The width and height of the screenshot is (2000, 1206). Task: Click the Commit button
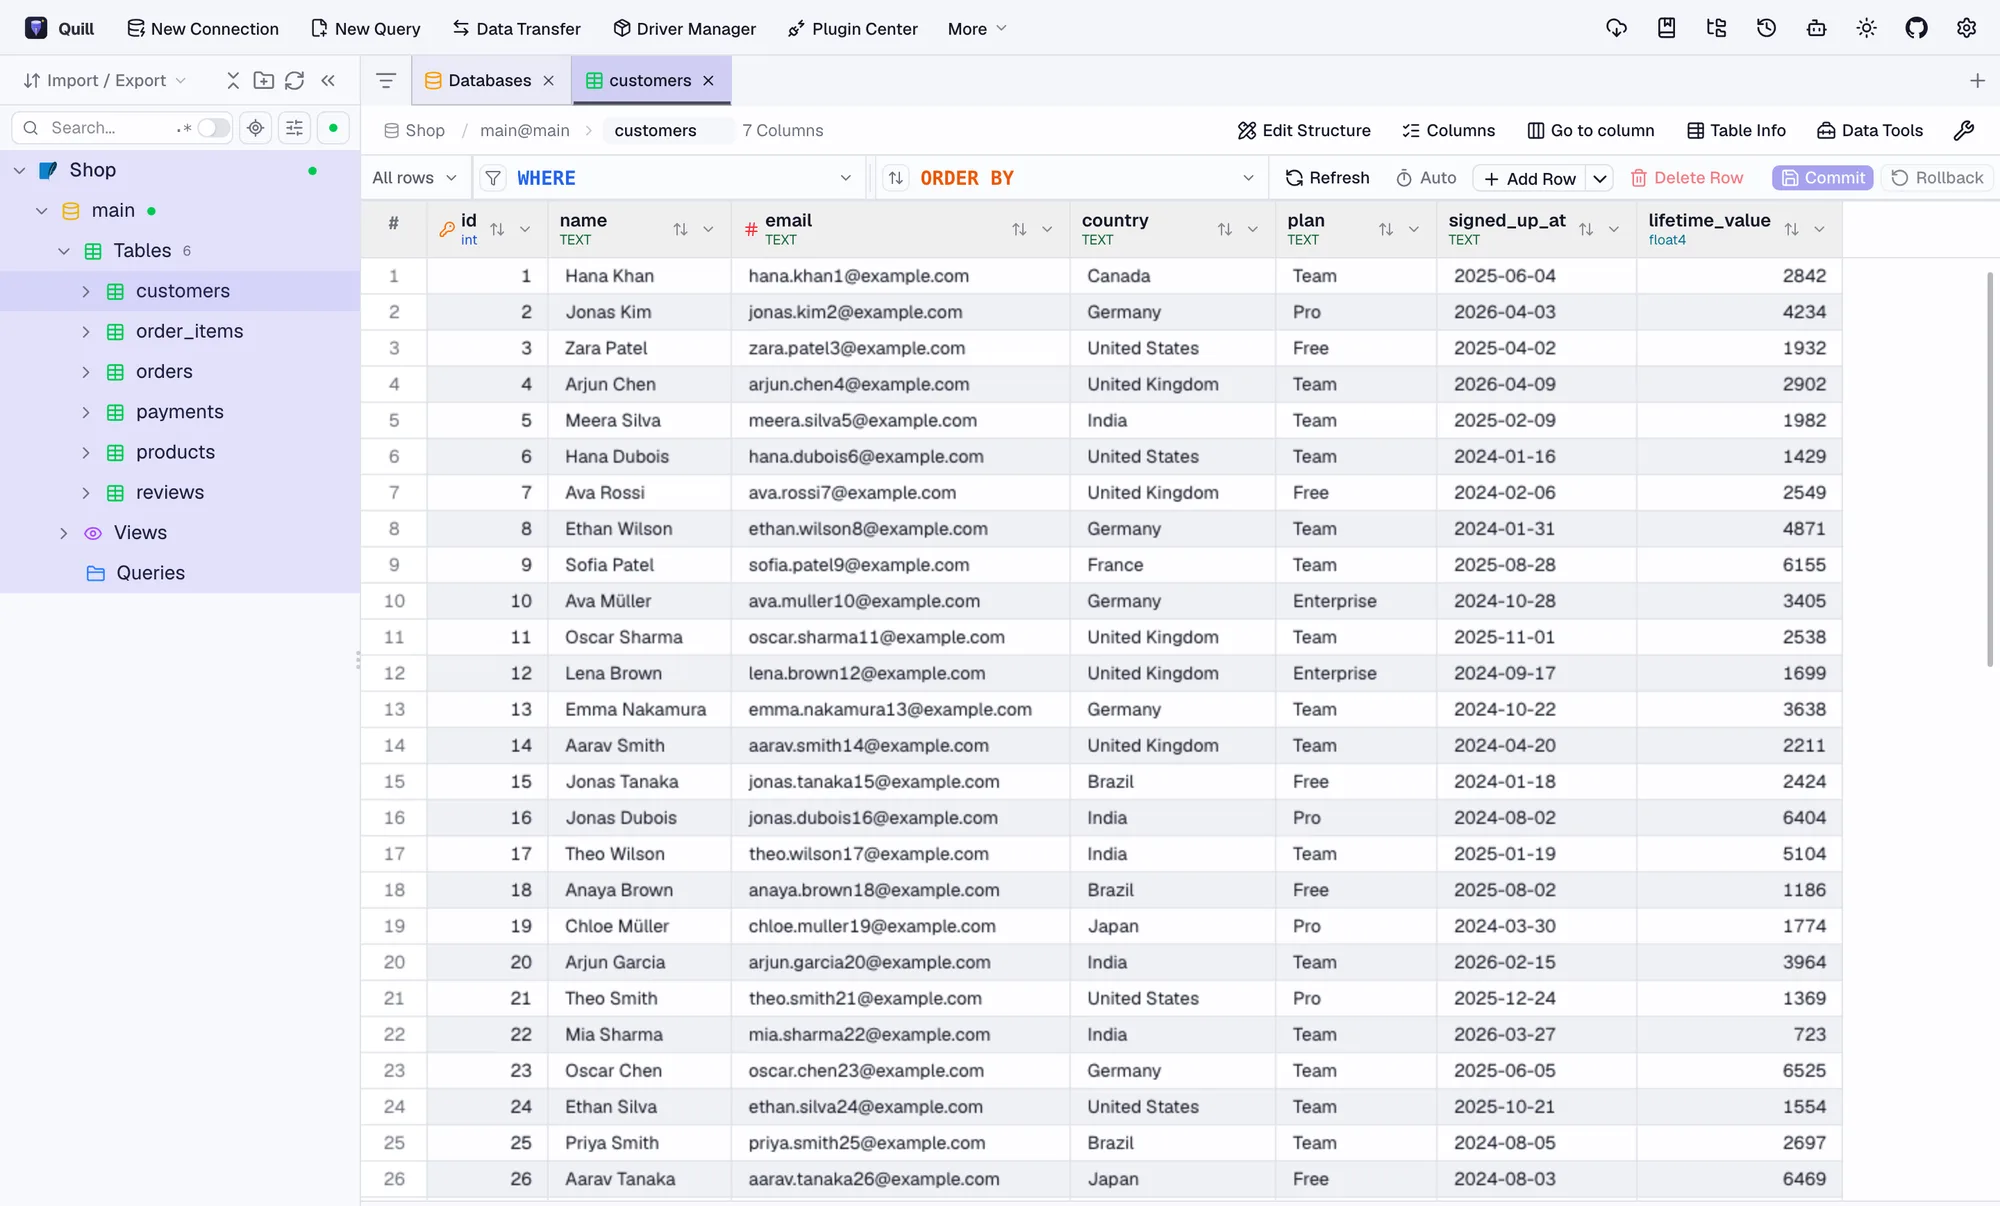1823,178
